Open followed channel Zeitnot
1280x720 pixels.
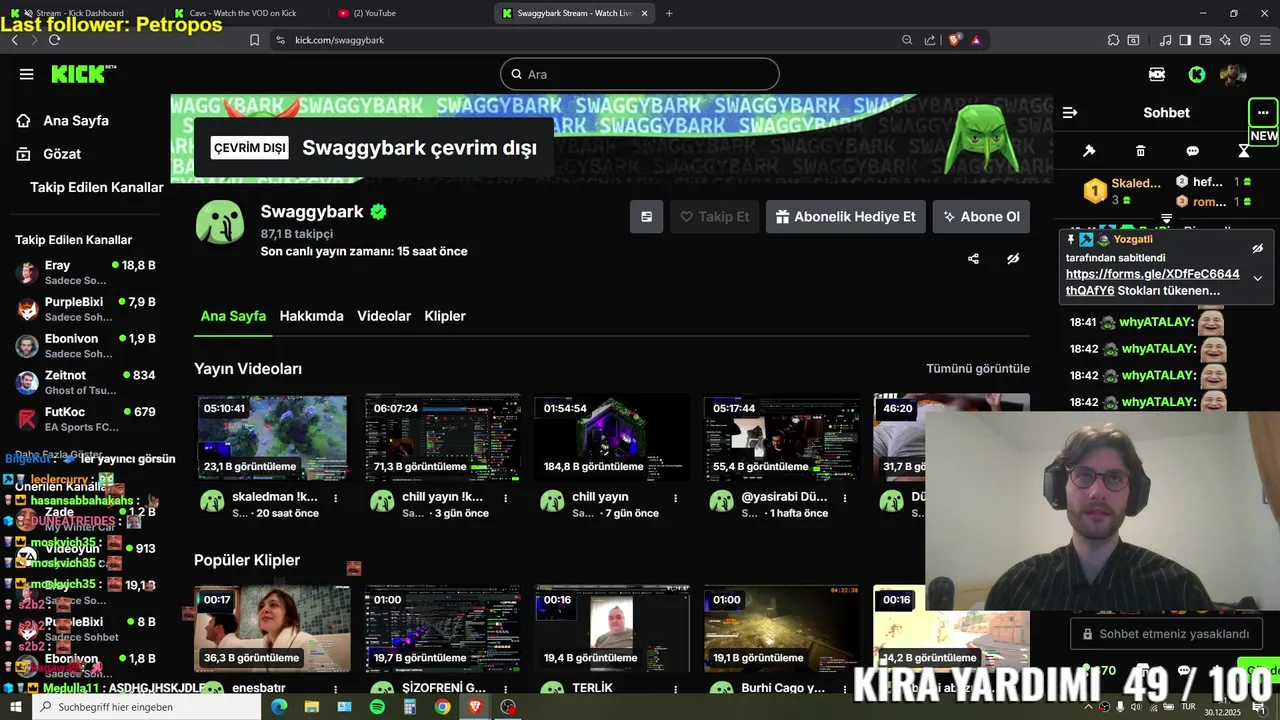pyautogui.click(x=86, y=382)
